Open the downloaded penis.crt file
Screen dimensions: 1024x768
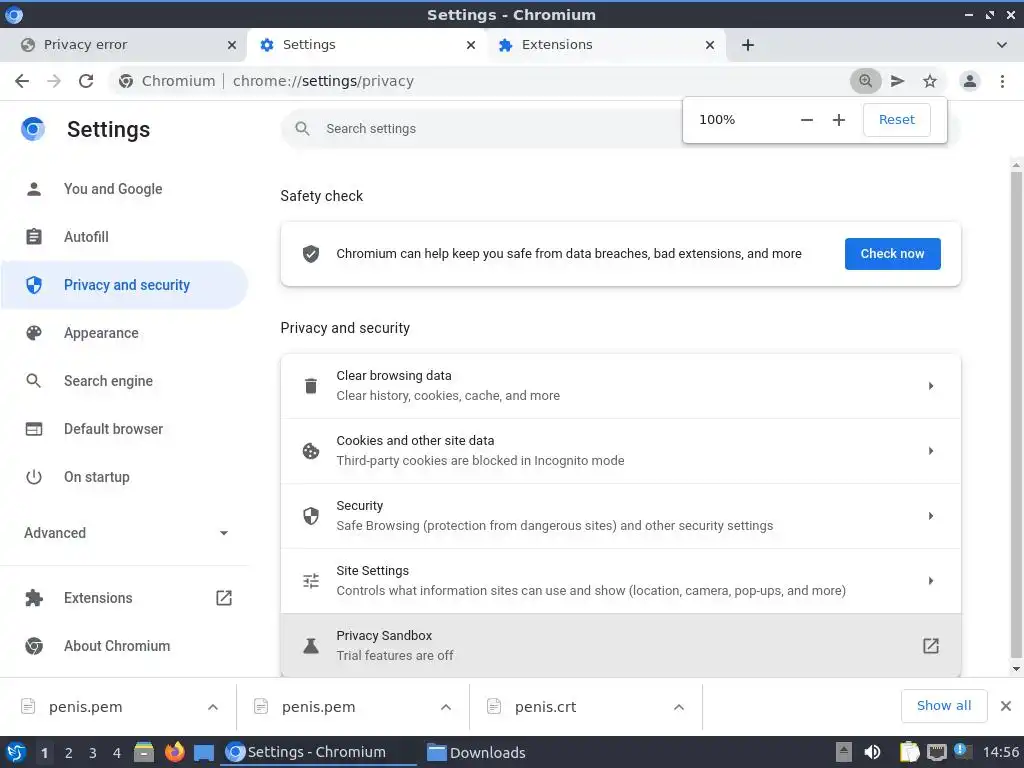(x=545, y=707)
